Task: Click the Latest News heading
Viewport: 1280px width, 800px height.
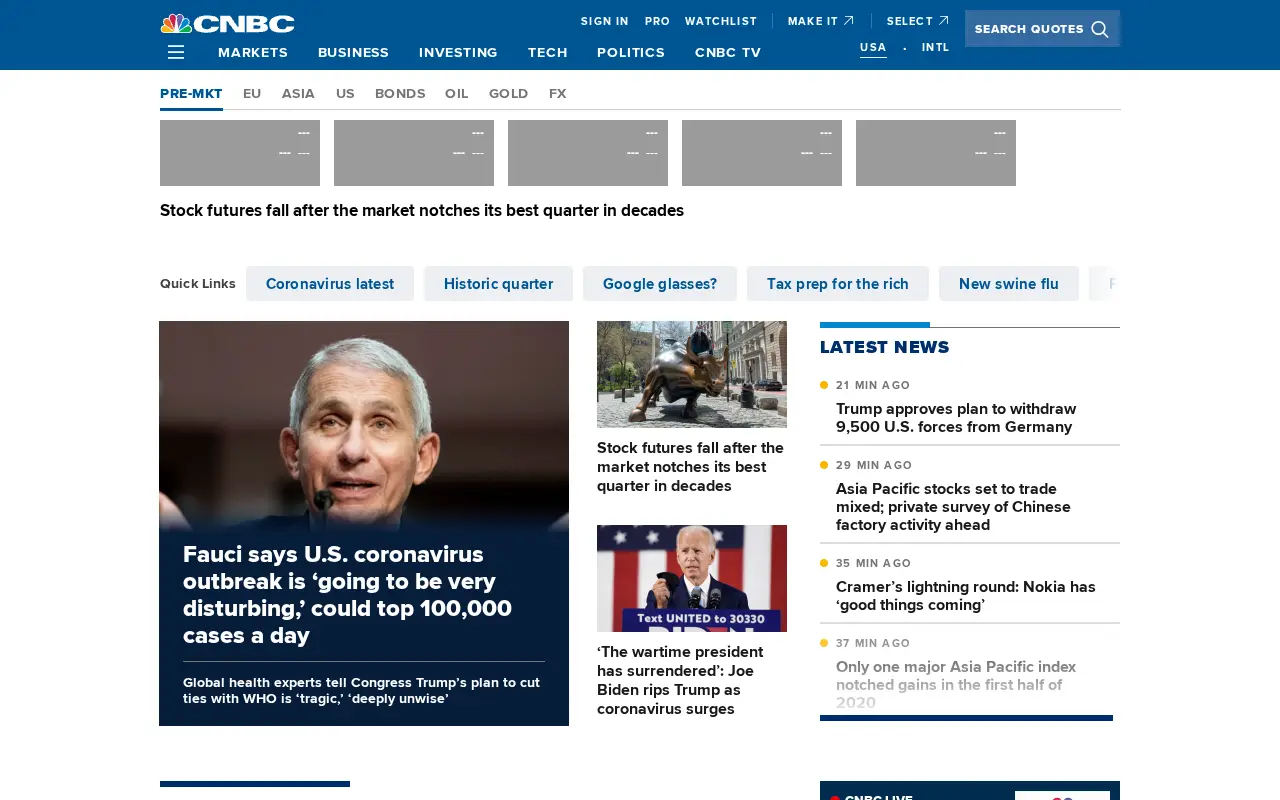Action: (x=885, y=347)
